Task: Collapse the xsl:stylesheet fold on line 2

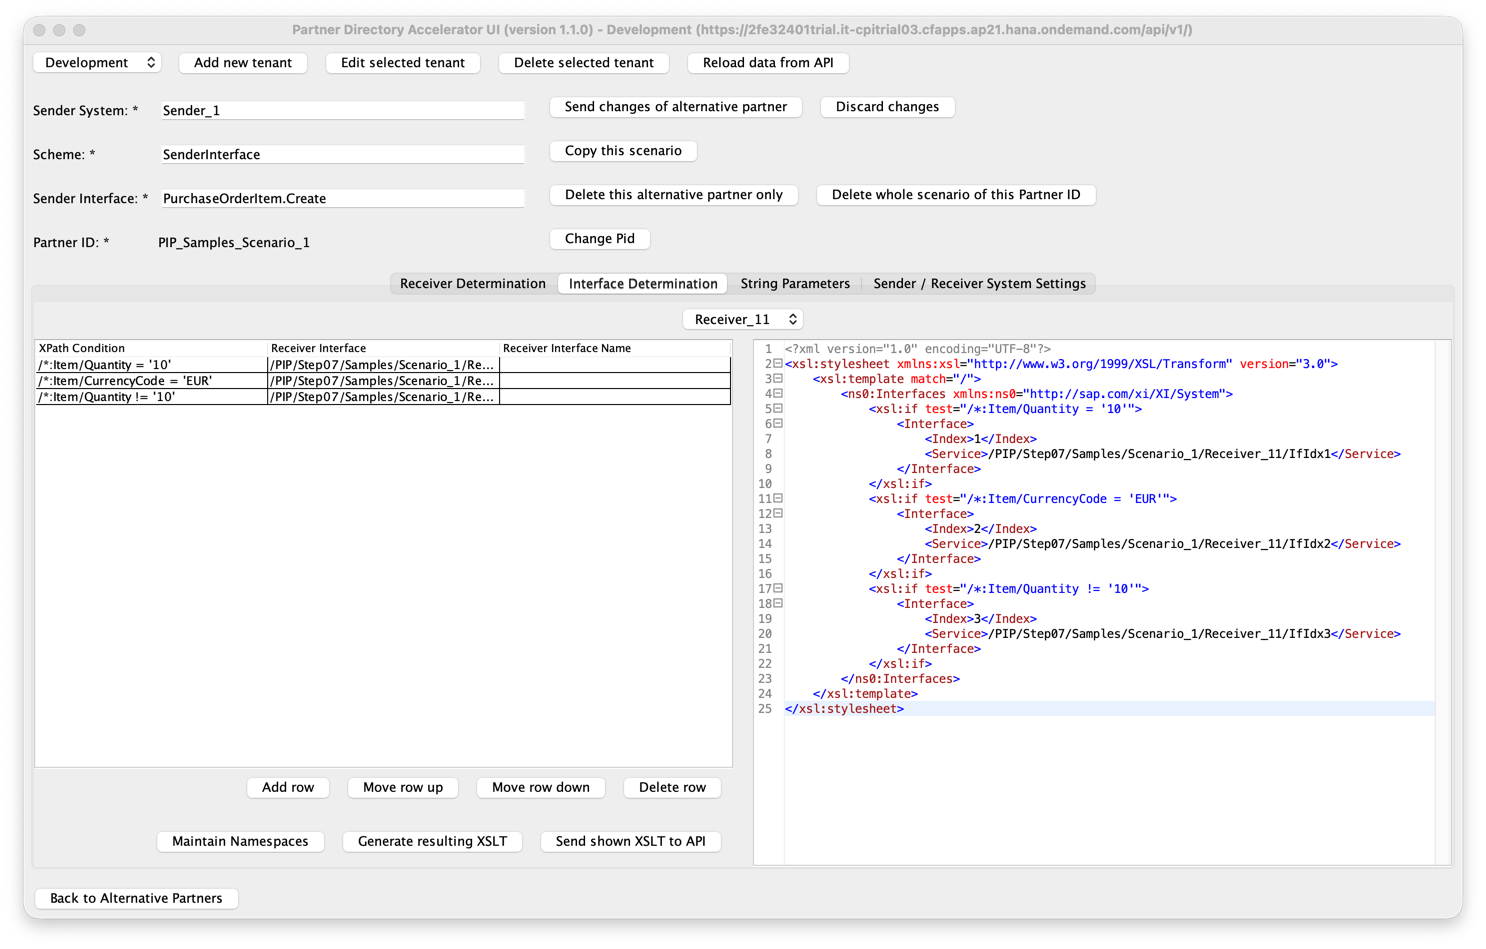Action: click(x=778, y=364)
